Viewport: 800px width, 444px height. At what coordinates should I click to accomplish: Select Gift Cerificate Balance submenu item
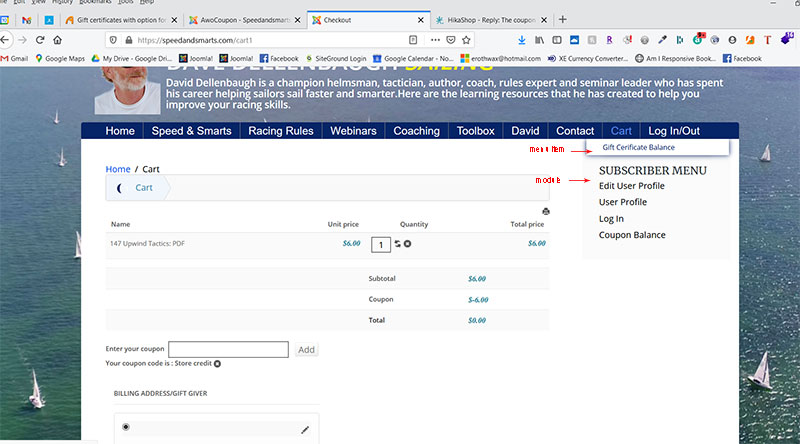[x=638, y=147]
